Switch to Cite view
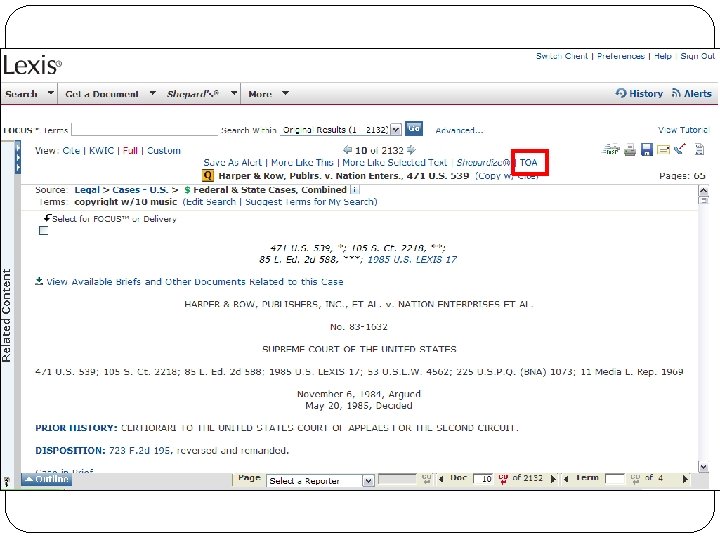The height and width of the screenshot is (540, 720). coord(71,151)
